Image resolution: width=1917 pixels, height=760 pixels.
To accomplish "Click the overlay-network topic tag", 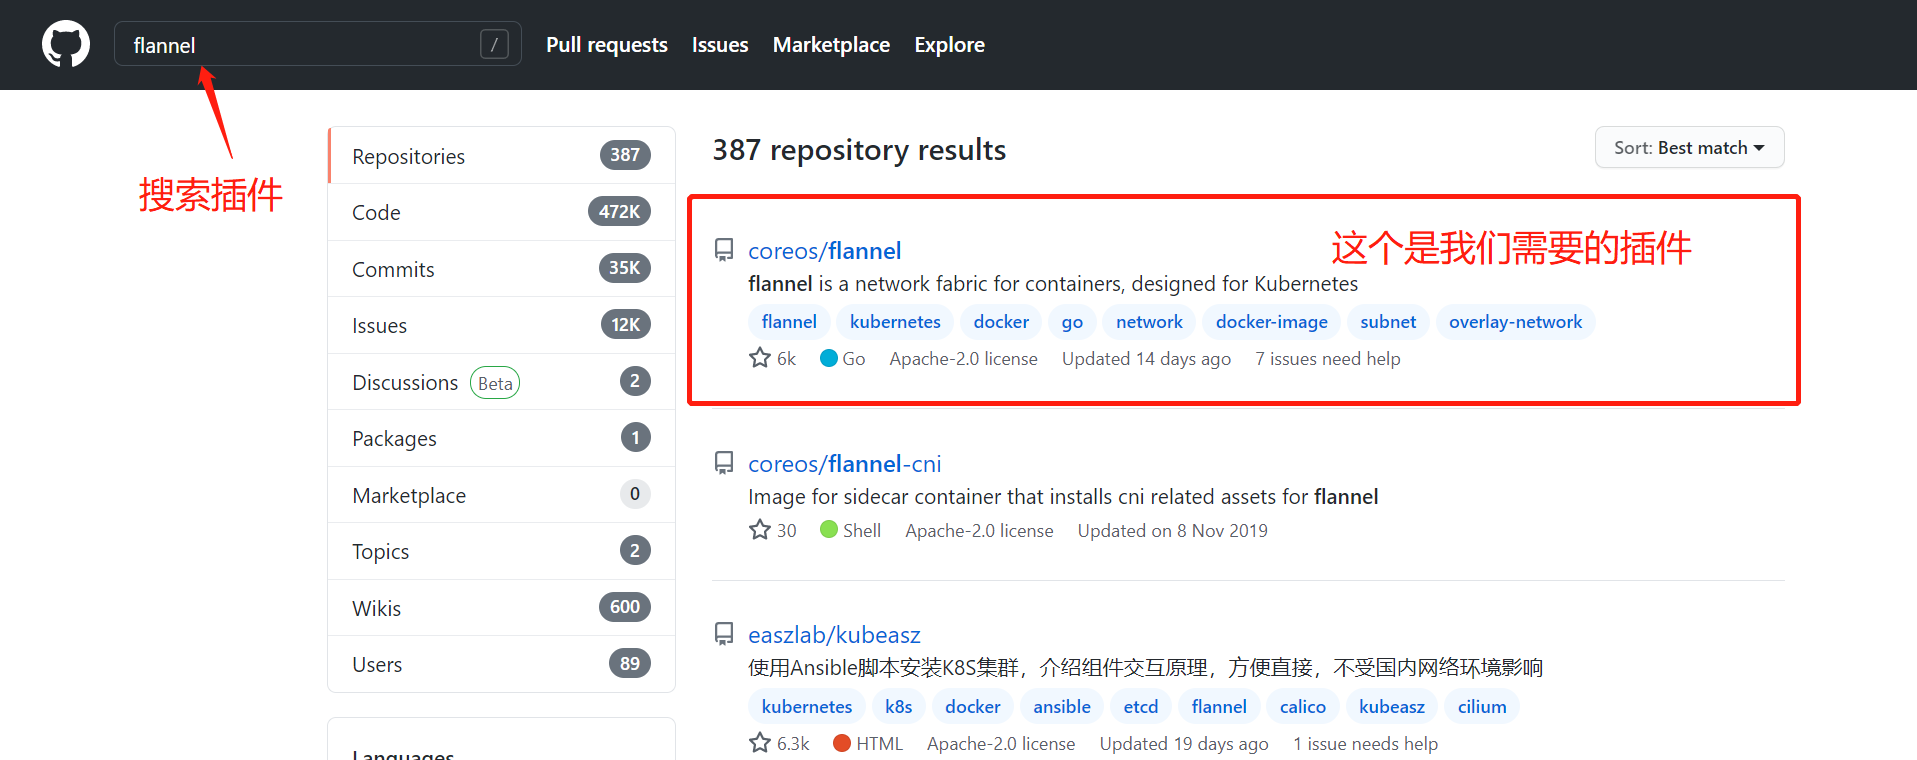I will click(1515, 322).
